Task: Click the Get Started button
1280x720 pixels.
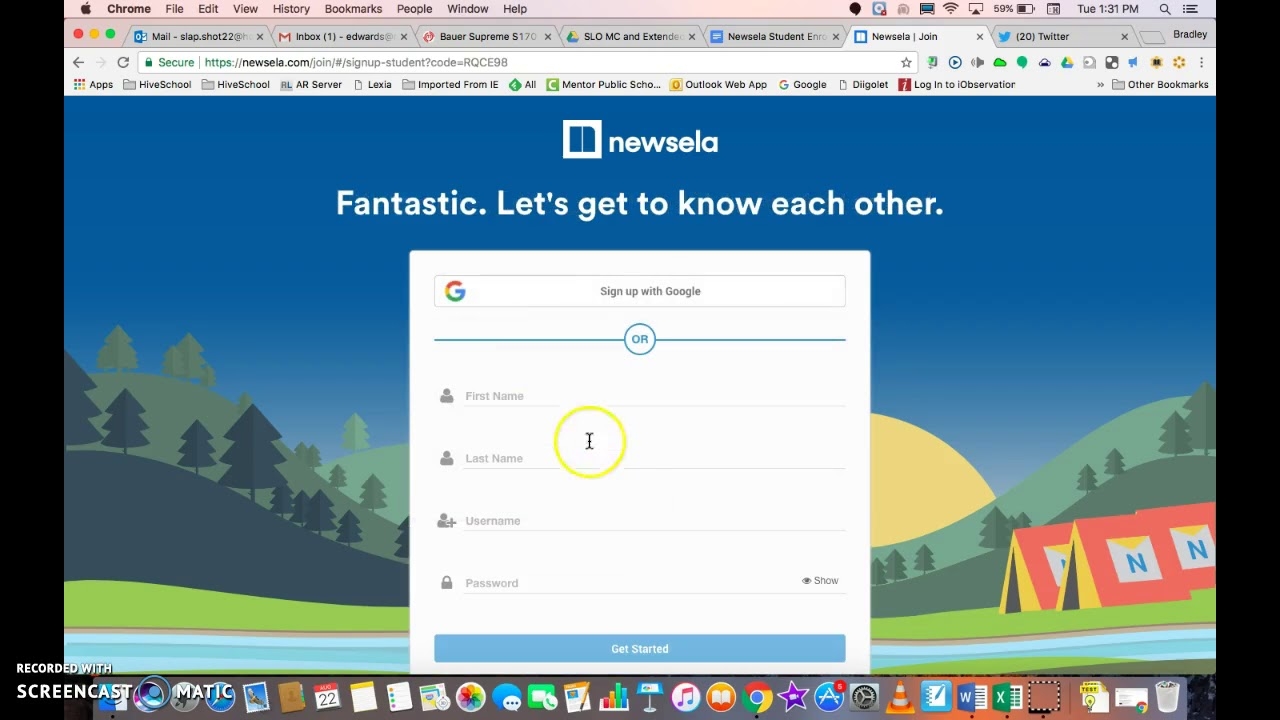Action: (x=639, y=648)
